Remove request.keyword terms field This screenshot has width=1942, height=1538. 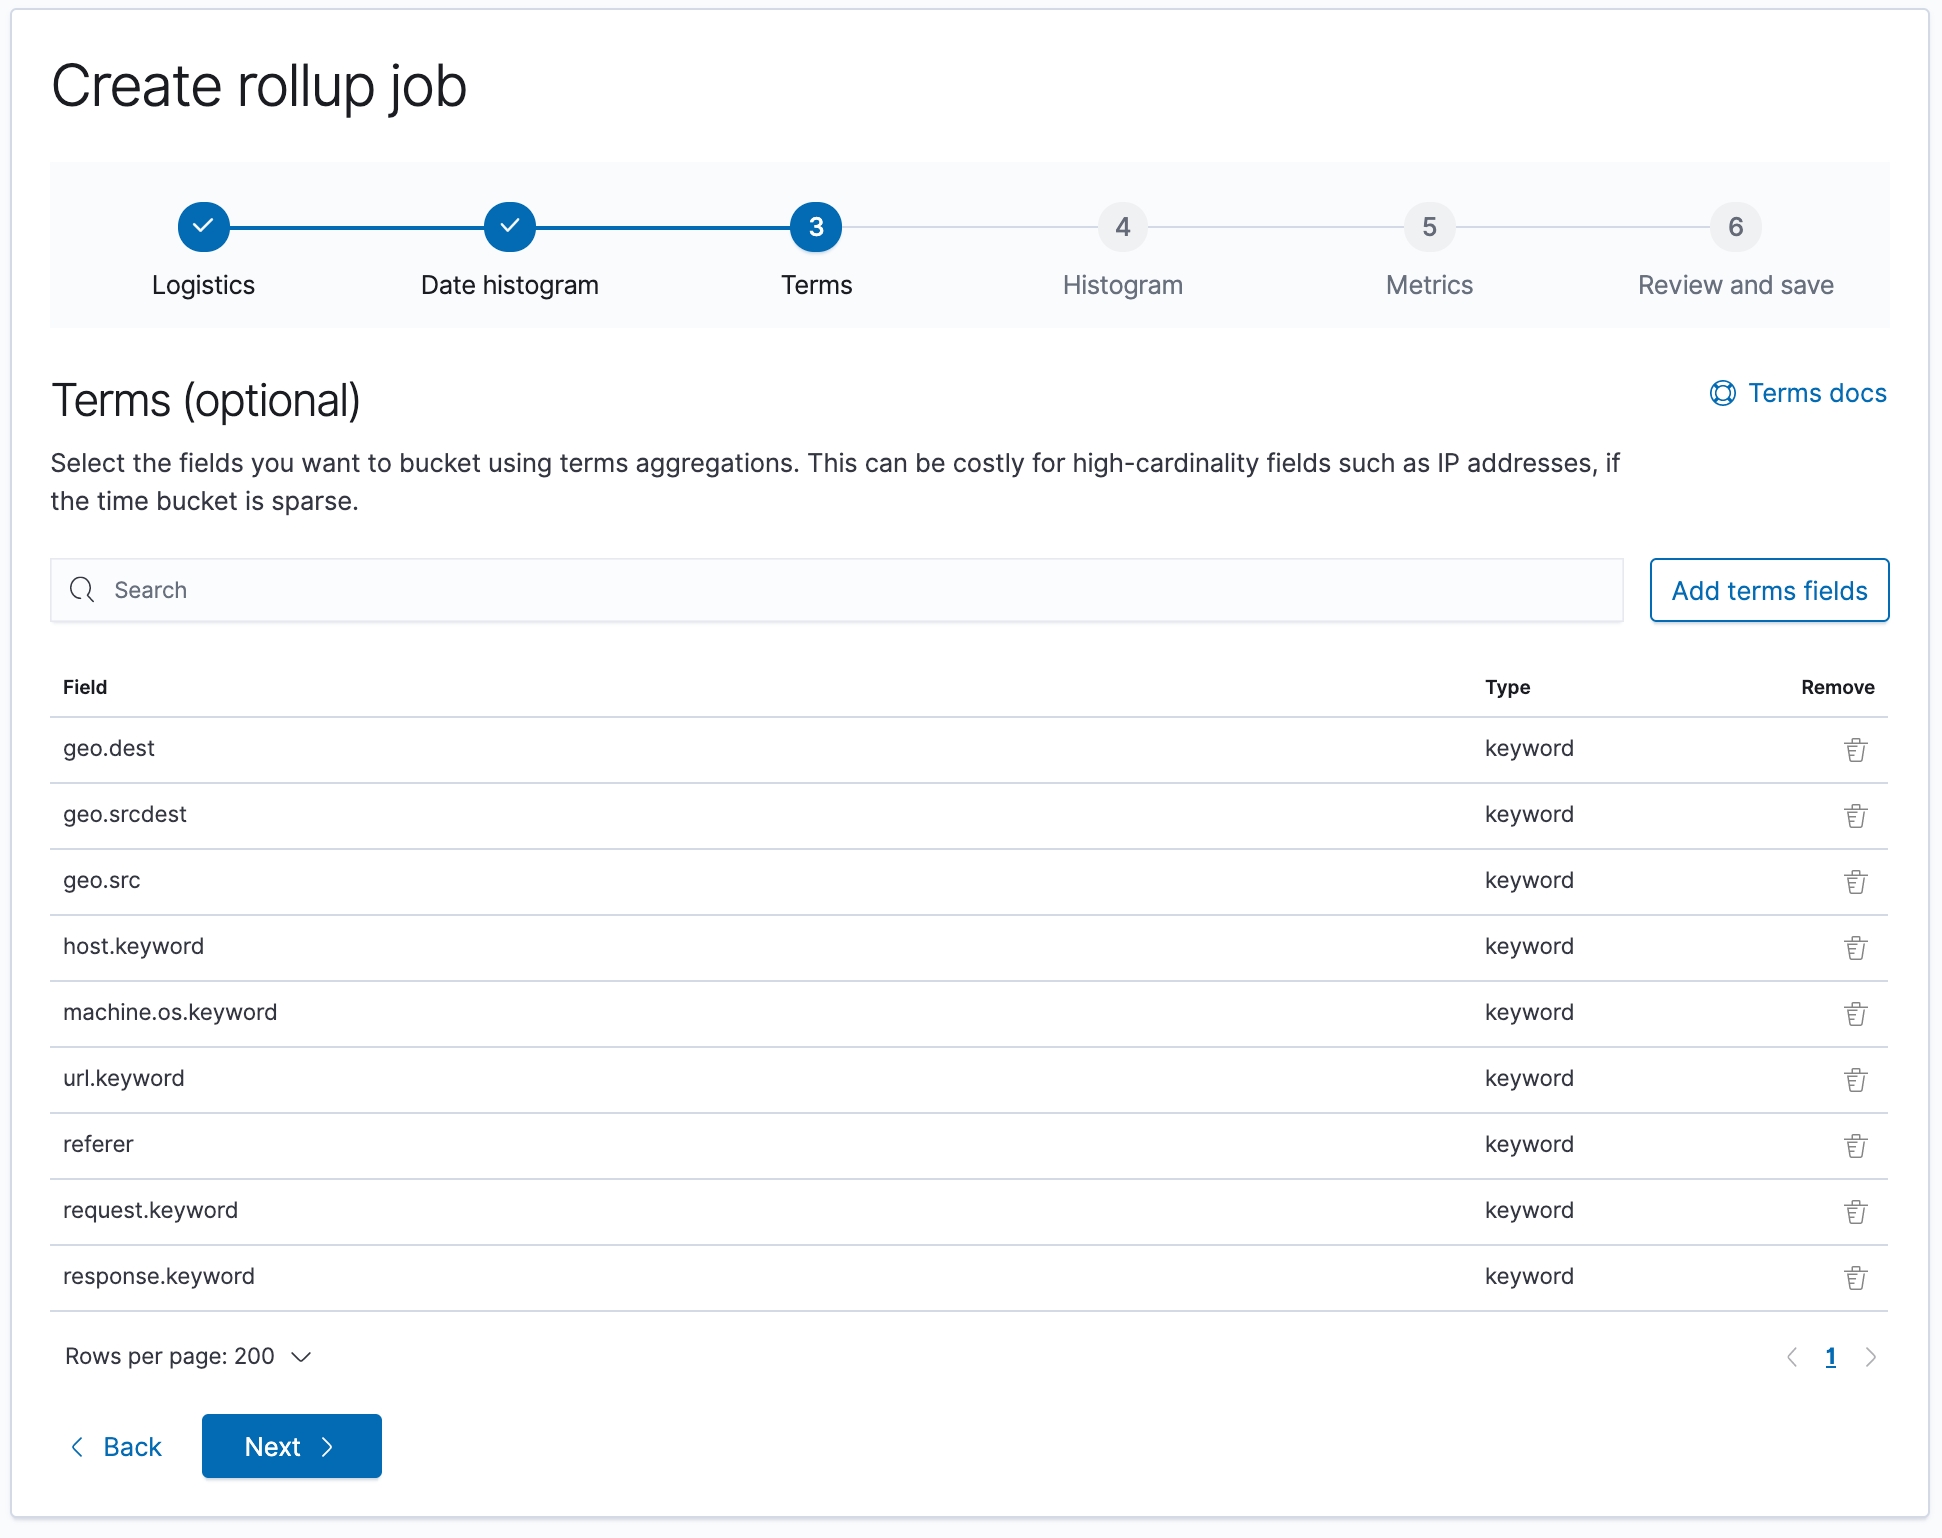[x=1855, y=1212]
